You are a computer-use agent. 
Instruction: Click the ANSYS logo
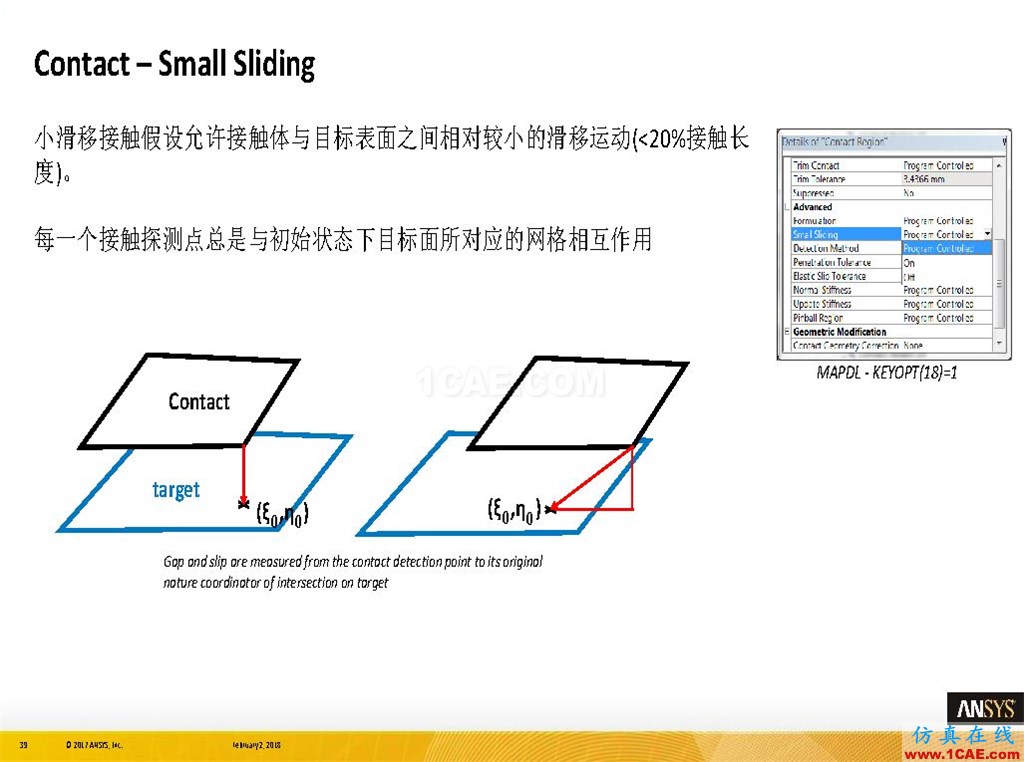pos(985,708)
